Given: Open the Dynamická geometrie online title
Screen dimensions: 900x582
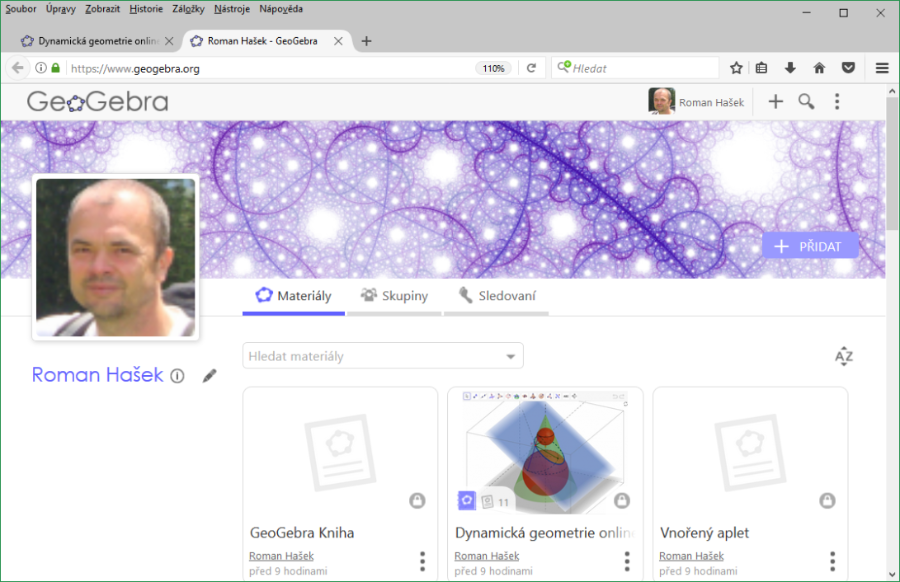Looking at the screenshot, I should pyautogui.click(x=545, y=533).
